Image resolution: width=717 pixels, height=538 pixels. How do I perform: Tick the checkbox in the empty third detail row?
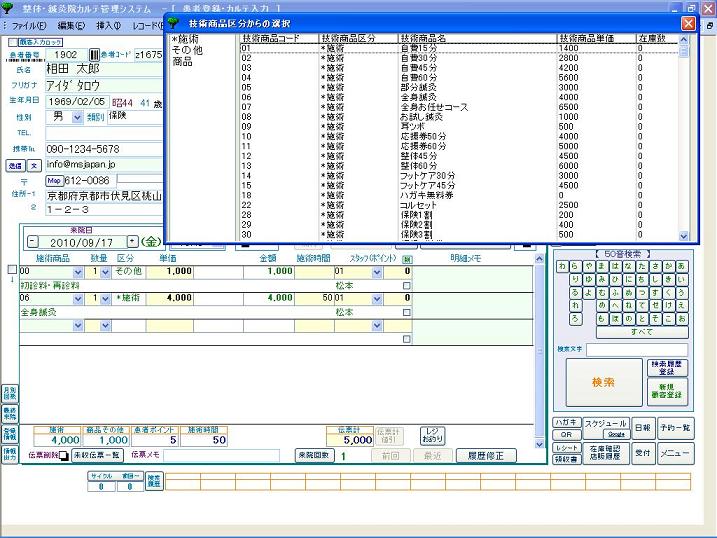(407, 339)
